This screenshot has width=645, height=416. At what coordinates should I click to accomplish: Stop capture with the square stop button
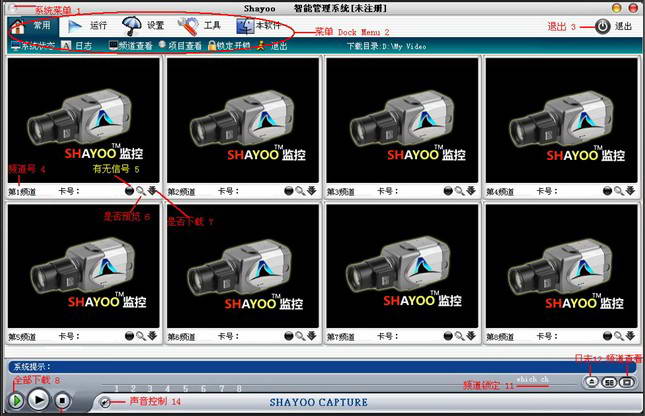point(62,400)
